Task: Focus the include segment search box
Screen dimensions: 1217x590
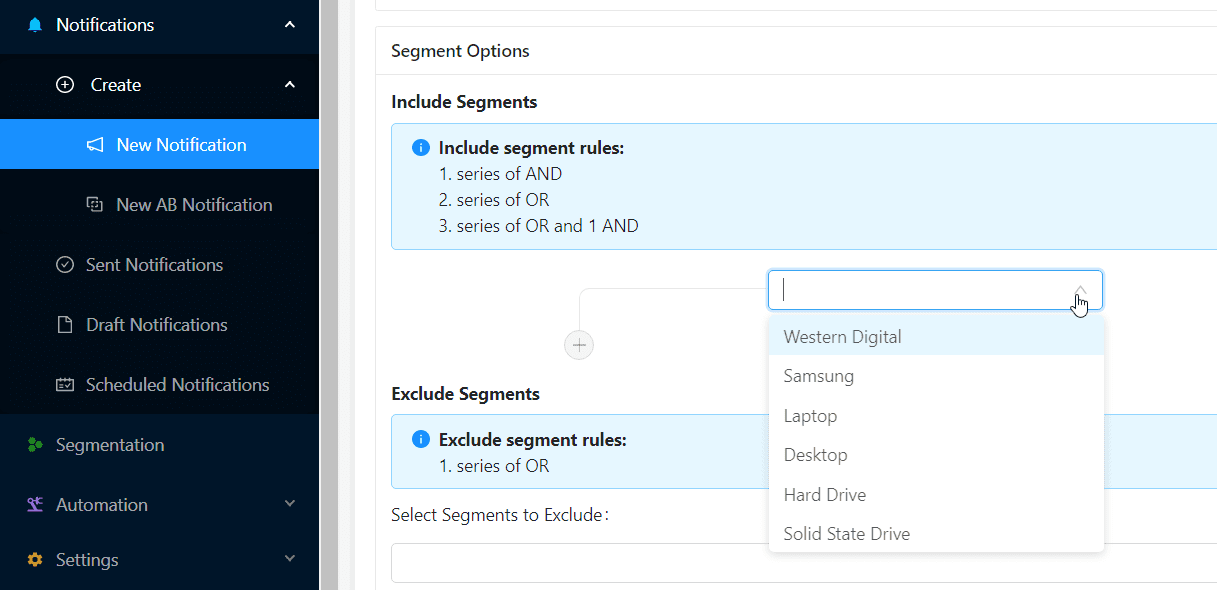Action: coord(920,290)
